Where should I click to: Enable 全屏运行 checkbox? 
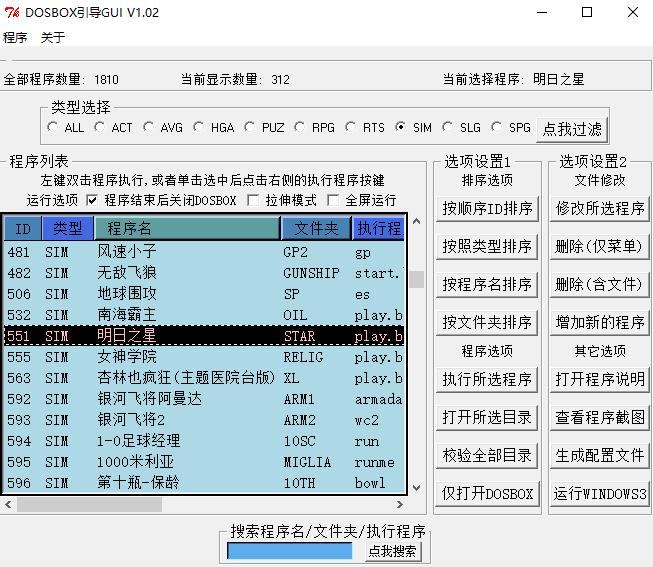point(332,200)
